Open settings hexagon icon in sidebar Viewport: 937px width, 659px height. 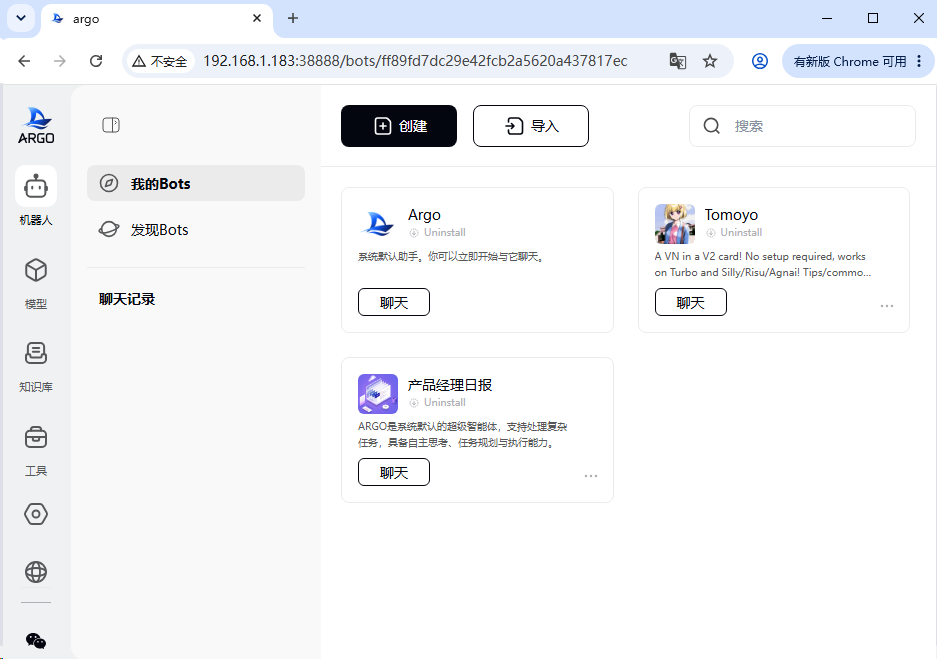pos(36,514)
